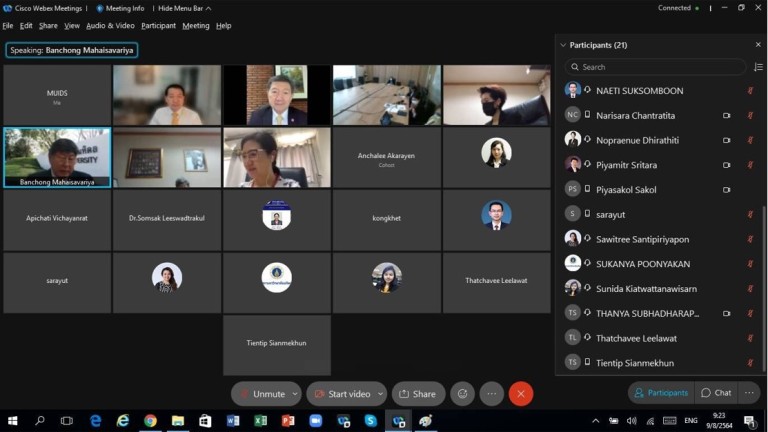This screenshot has width=768, height=432.
Task: Click the Hide Menu Bar toggle
Action: (x=183, y=8)
